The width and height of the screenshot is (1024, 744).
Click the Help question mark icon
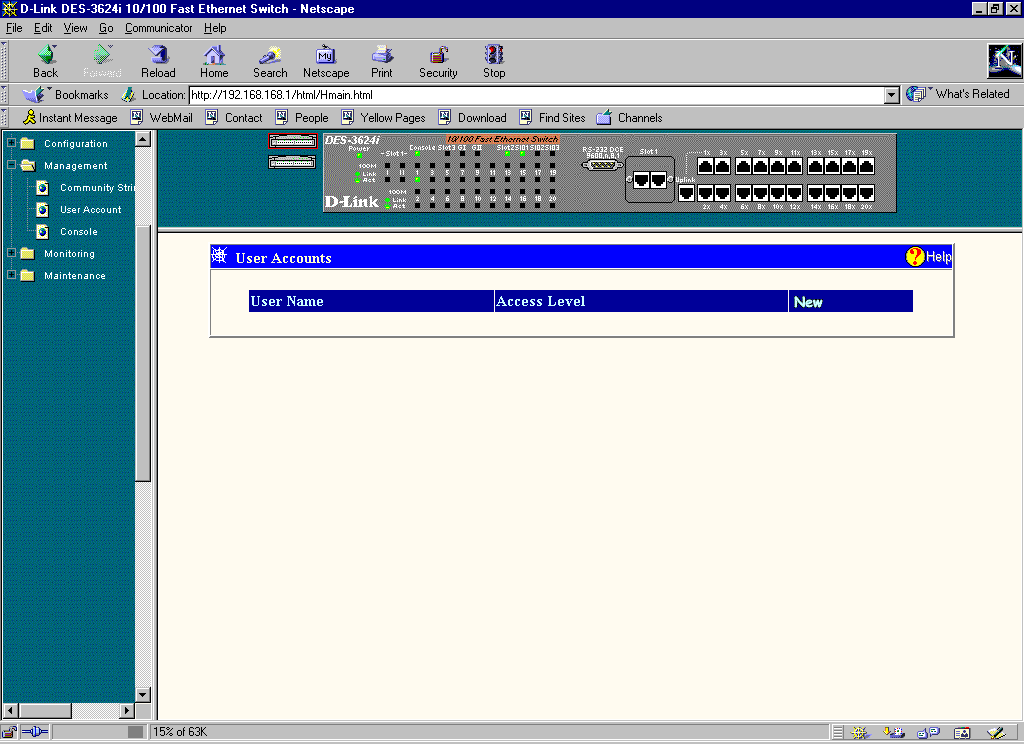tap(915, 257)
